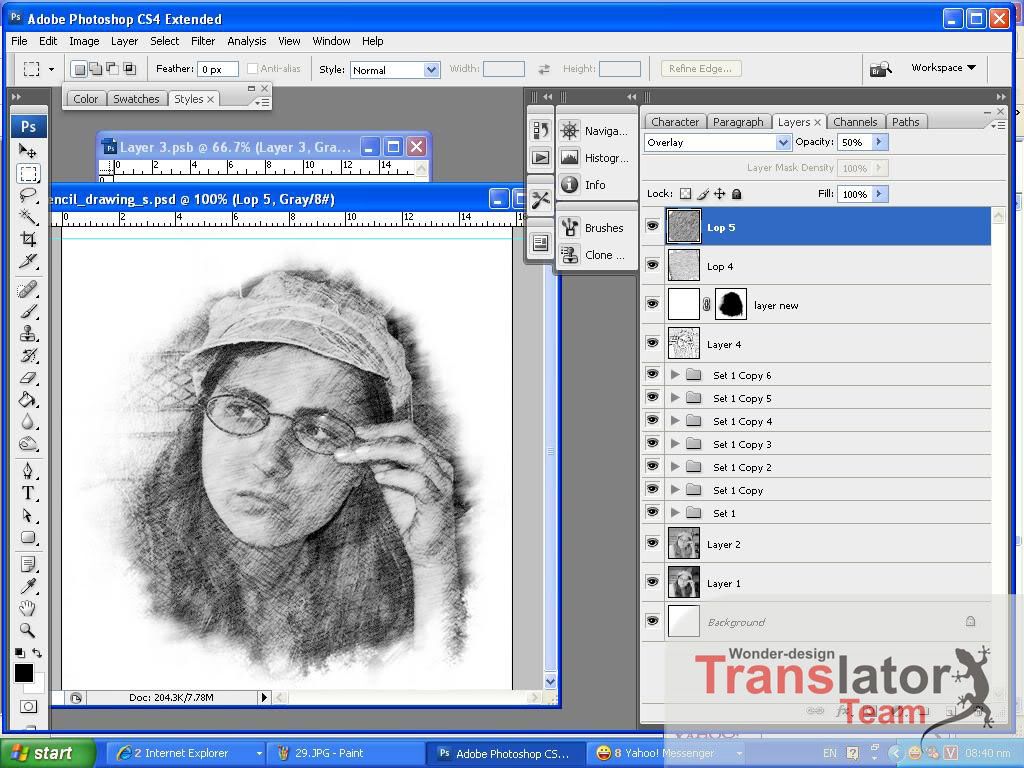Select the Eyedropper slice tool icon
Viewport: 1024px width, 768px height.
point(28,261)
